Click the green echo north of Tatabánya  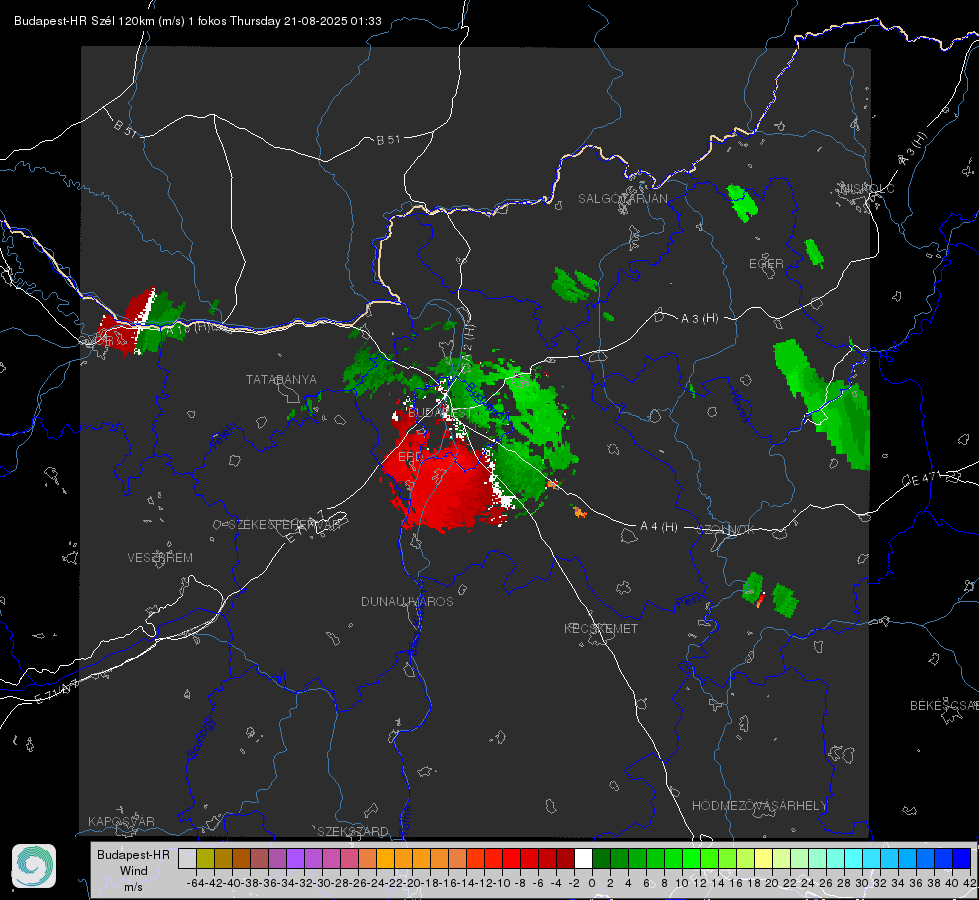pos(370,373)
